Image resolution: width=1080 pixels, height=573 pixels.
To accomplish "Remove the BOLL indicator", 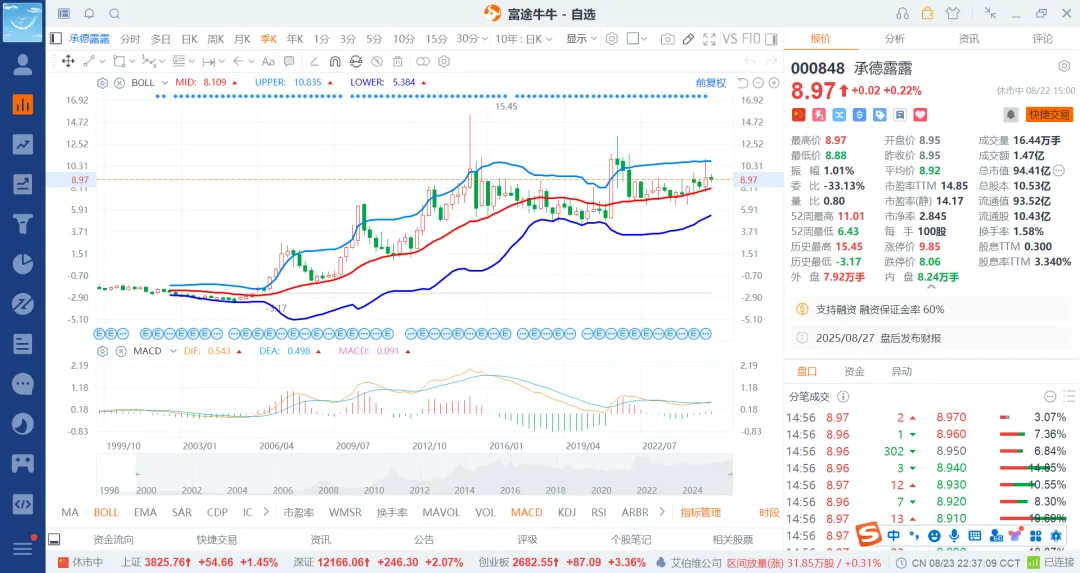I will [x=119, y=83].
